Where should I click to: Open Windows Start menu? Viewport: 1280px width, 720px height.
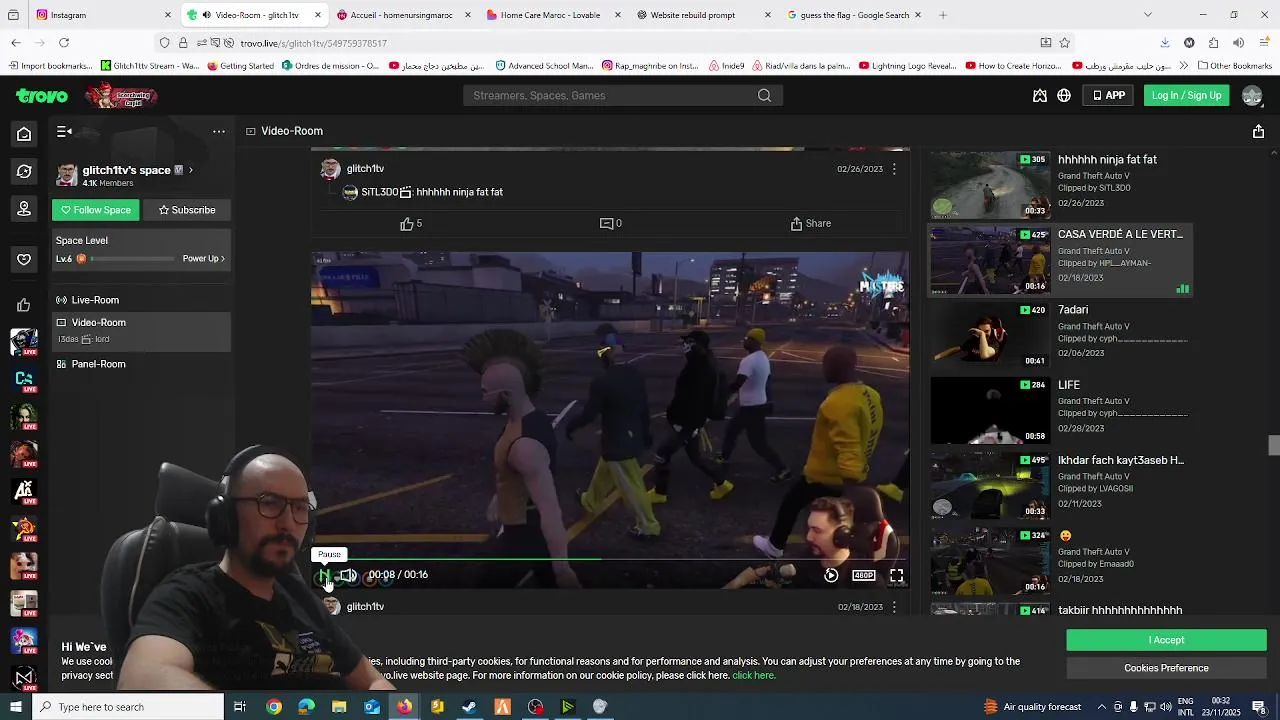(15, 707)
